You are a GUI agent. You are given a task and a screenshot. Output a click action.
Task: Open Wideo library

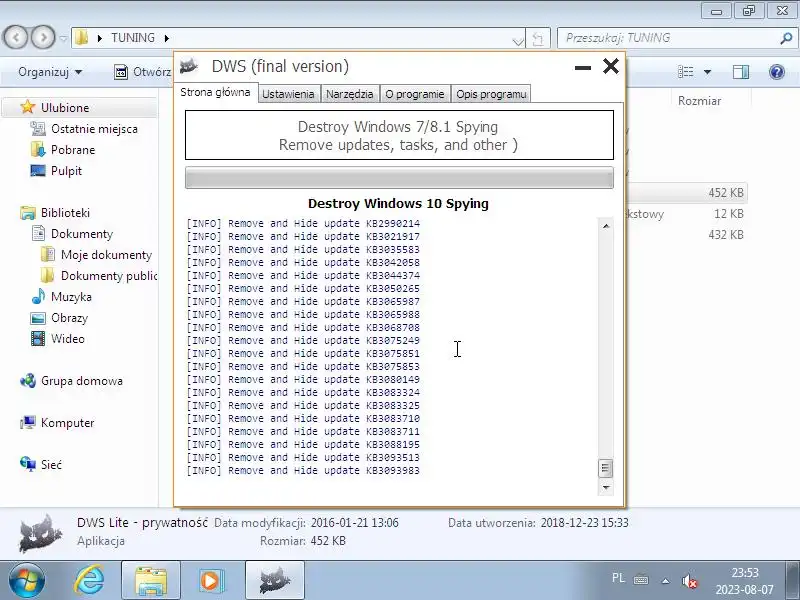(x=67, y=339)
